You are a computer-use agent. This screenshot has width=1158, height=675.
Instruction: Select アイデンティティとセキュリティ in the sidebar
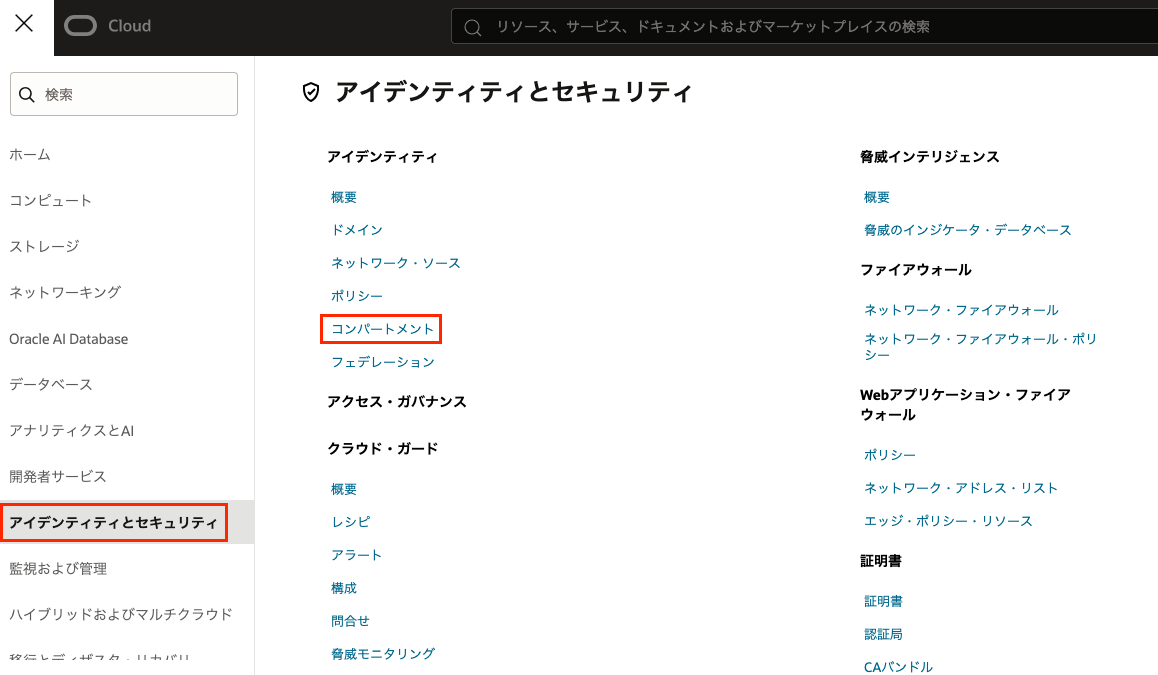click(x=114, y=522)
